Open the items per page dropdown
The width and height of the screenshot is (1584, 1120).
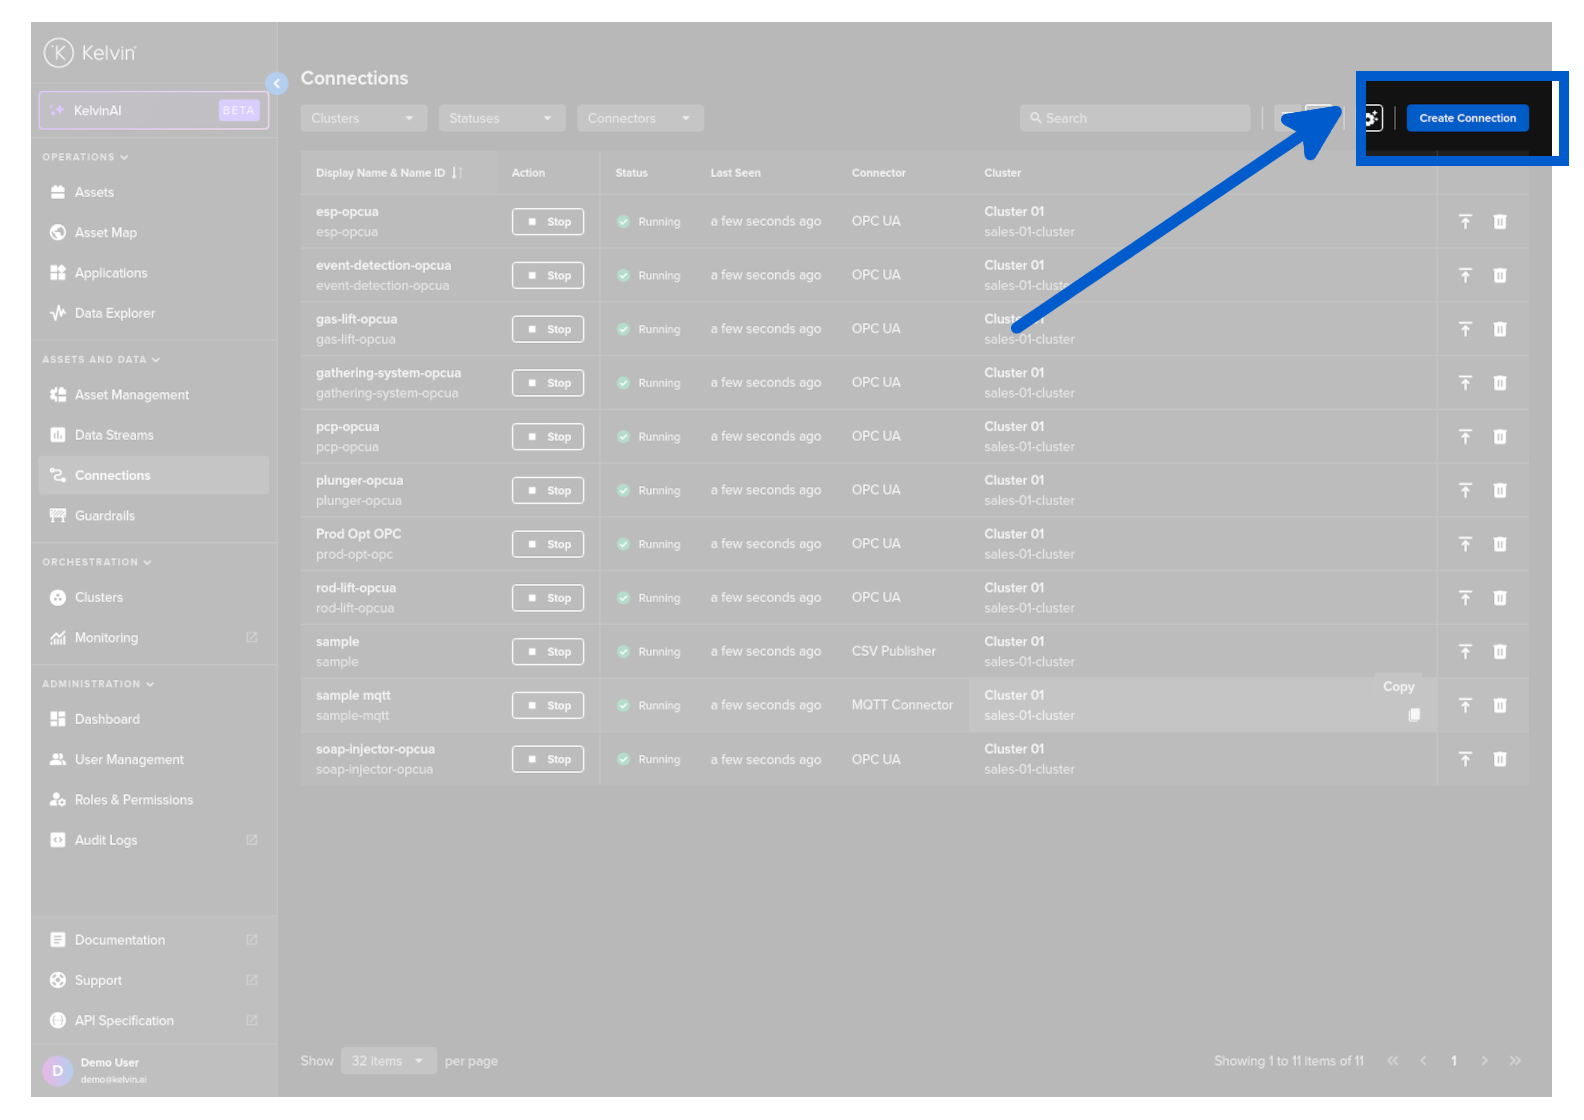point(388,1061)
